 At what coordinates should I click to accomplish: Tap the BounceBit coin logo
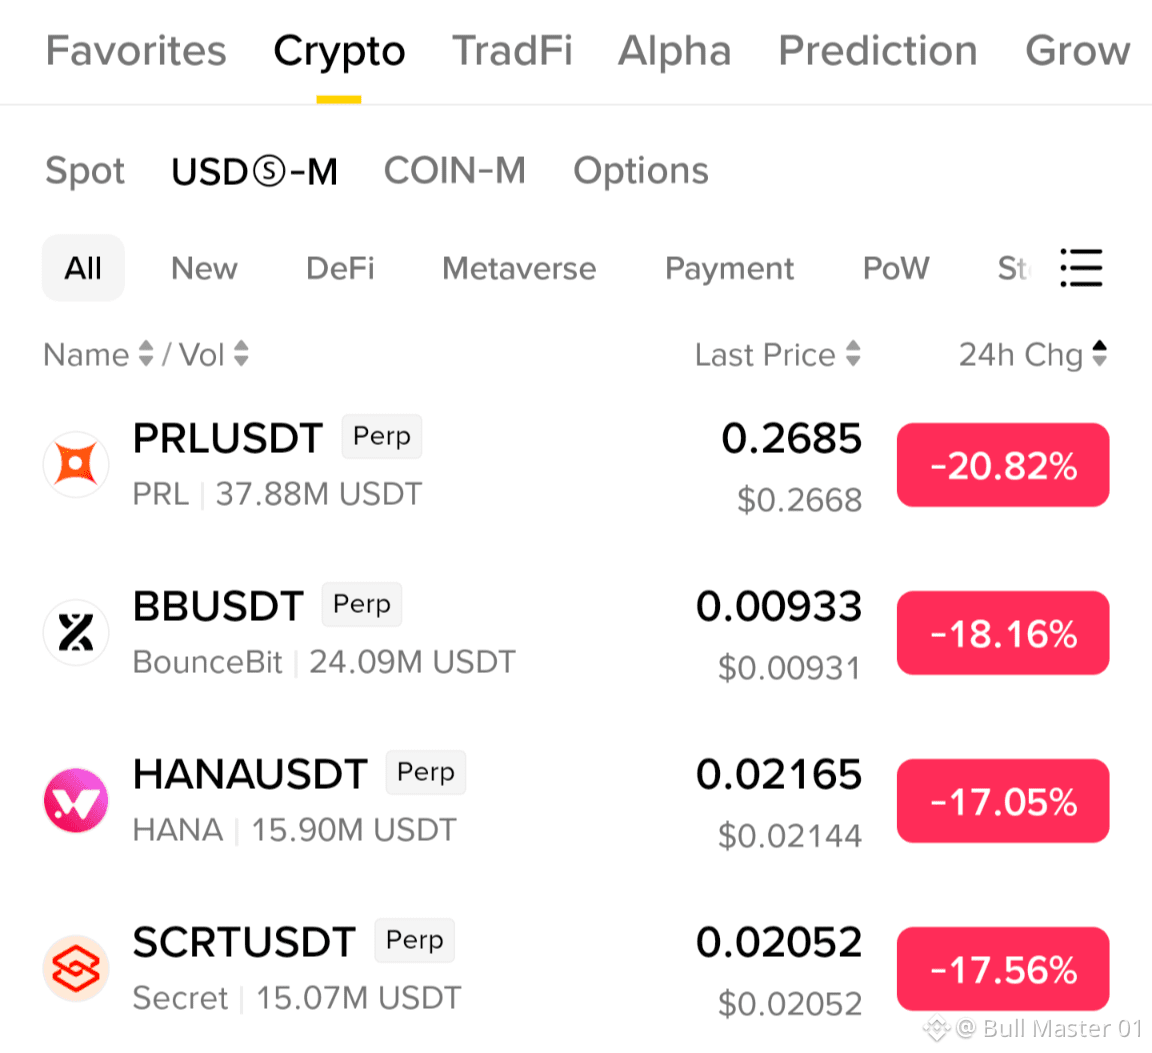tap(76, 633)
